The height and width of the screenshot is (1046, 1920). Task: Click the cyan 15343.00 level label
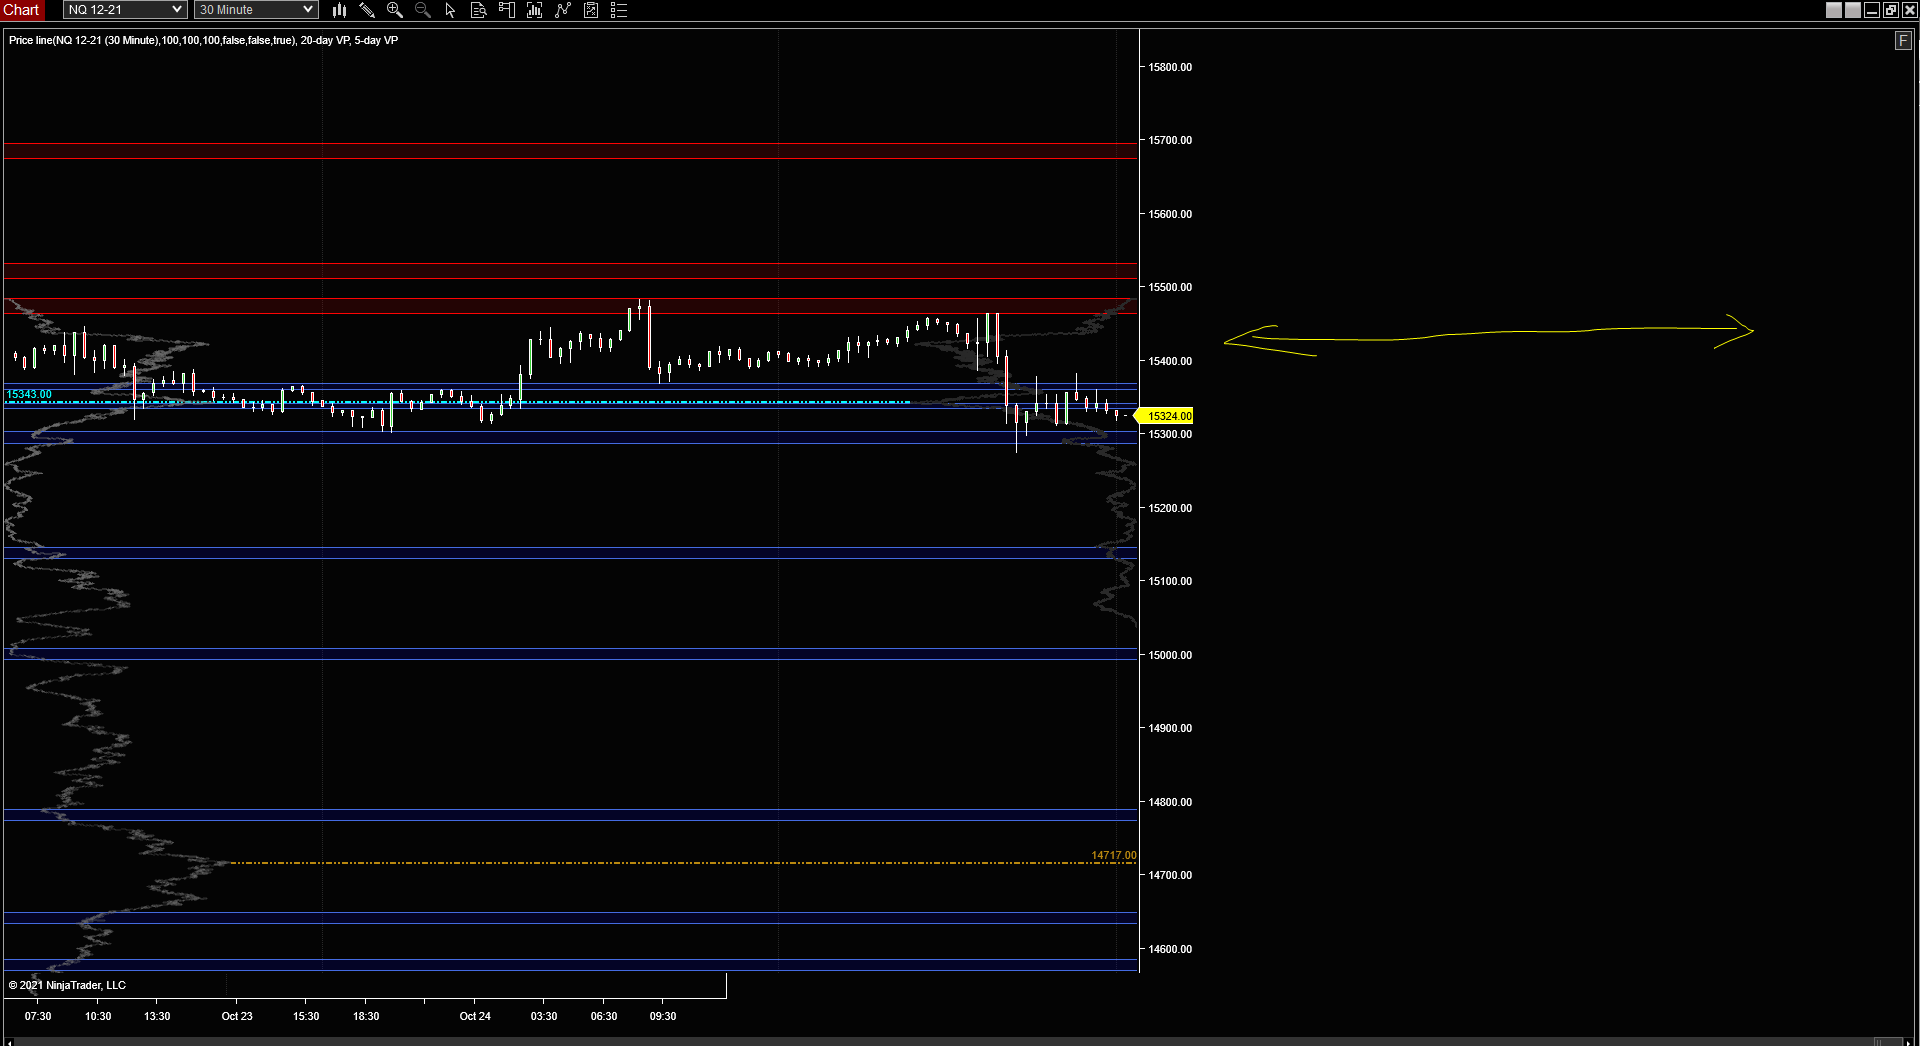[29, 394]
